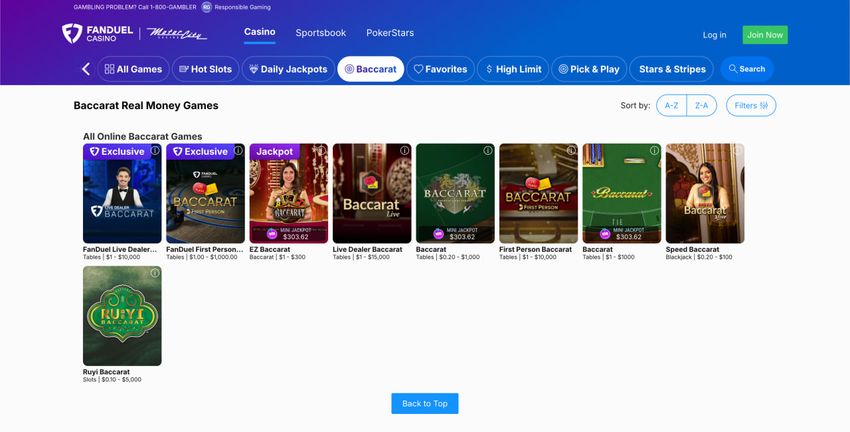The height and width of the screenshot is (432, 850).
Task: Click the 'Speed Baccarat' title text
Action: pyautogui.click(x=692, y=249)
